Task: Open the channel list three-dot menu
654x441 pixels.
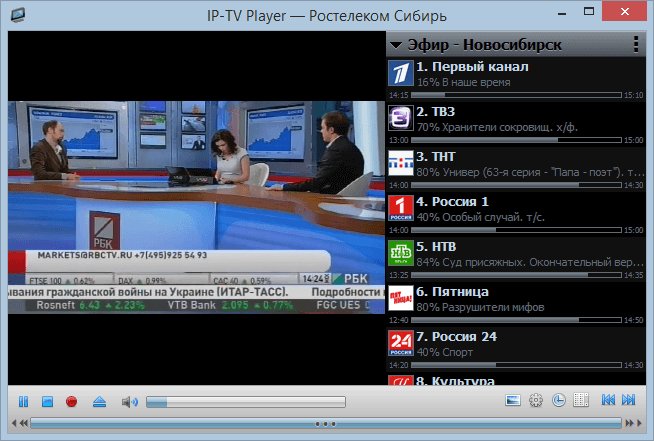Action: [636, 44]
